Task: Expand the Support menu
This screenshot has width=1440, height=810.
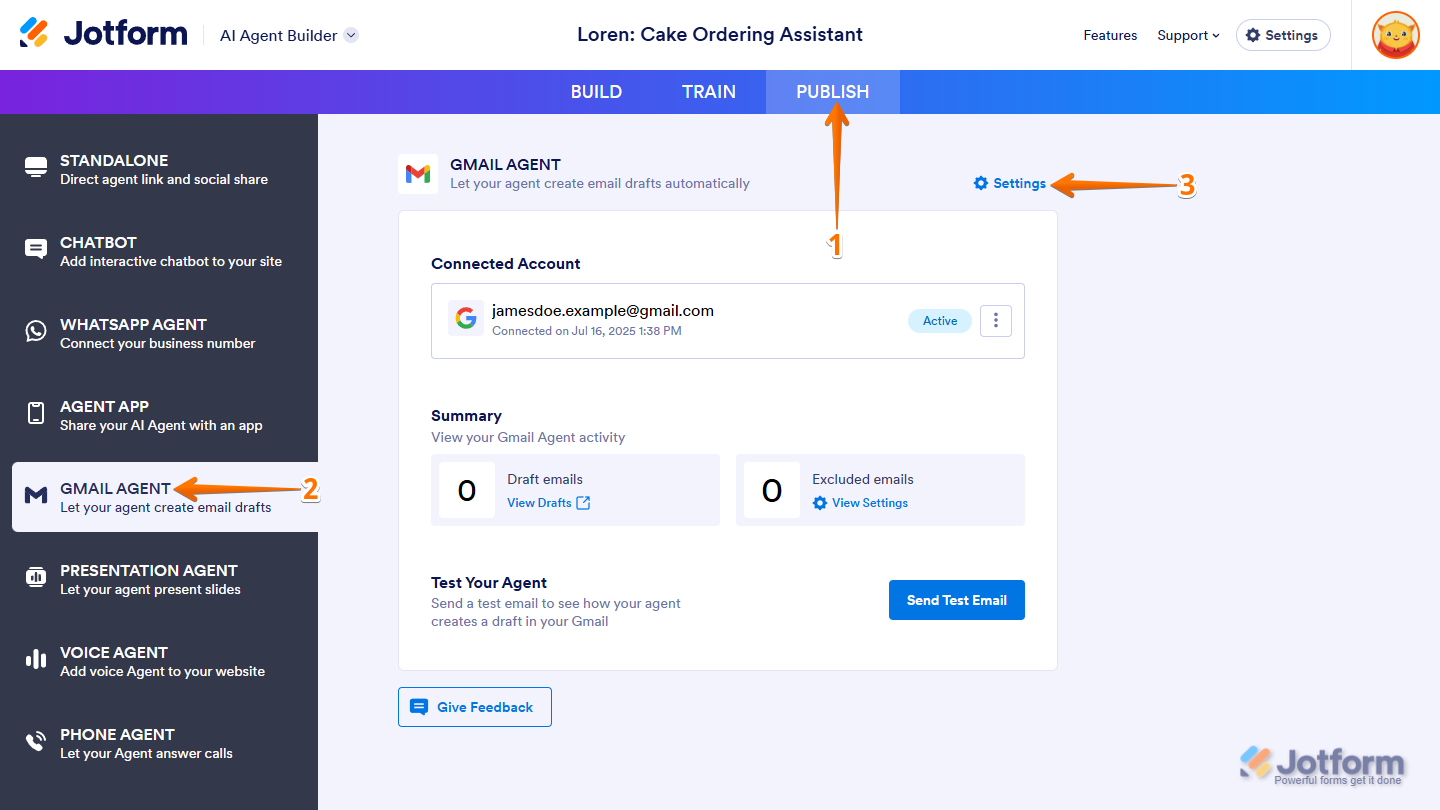Action: click(x=1188, y=35)
